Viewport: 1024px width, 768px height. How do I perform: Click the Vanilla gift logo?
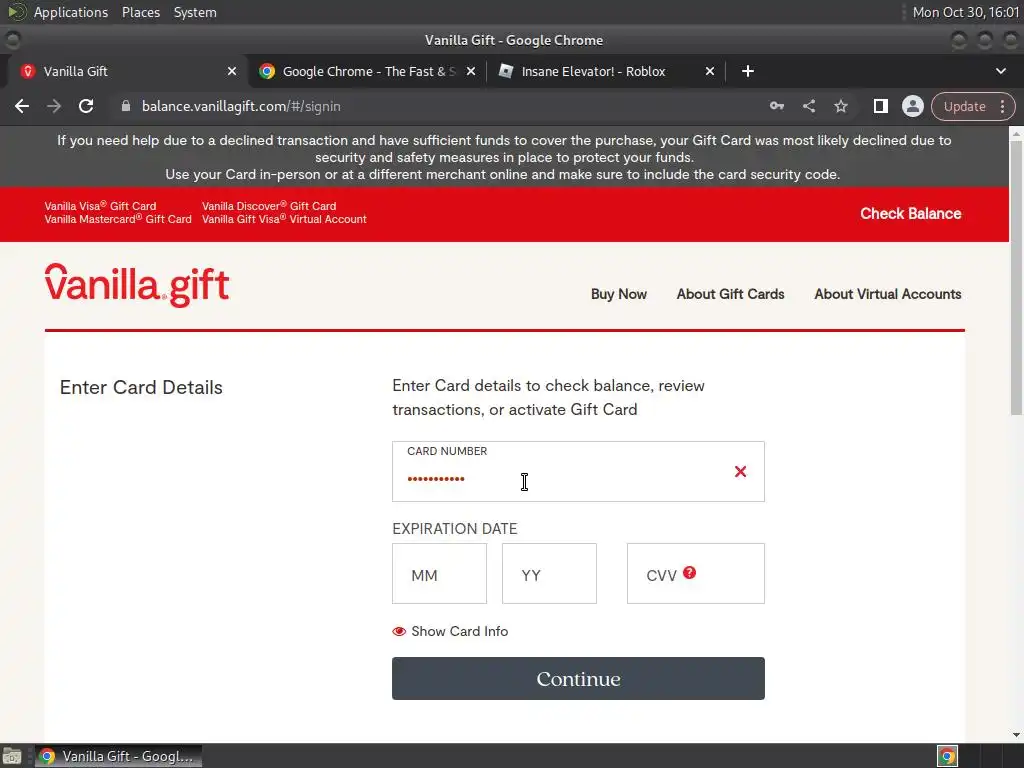click(136, 285)
